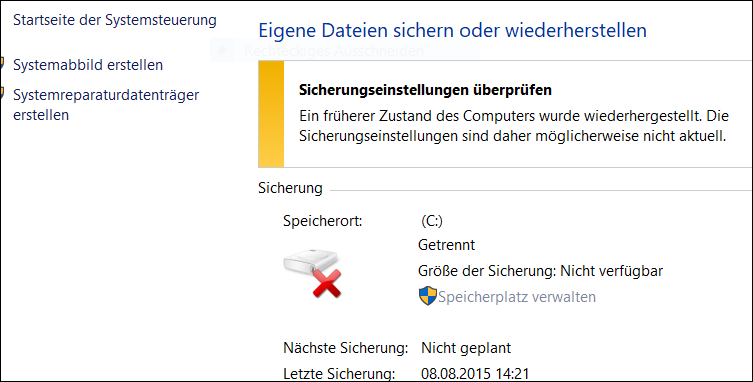Click the Sicherung section header
The height and width of the screenshot is (382, 753).
coord(290,188)
